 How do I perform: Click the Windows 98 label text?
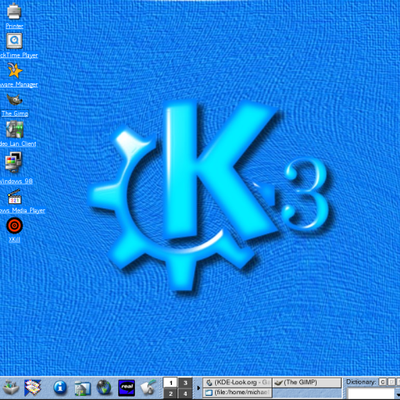coord(16,181)
